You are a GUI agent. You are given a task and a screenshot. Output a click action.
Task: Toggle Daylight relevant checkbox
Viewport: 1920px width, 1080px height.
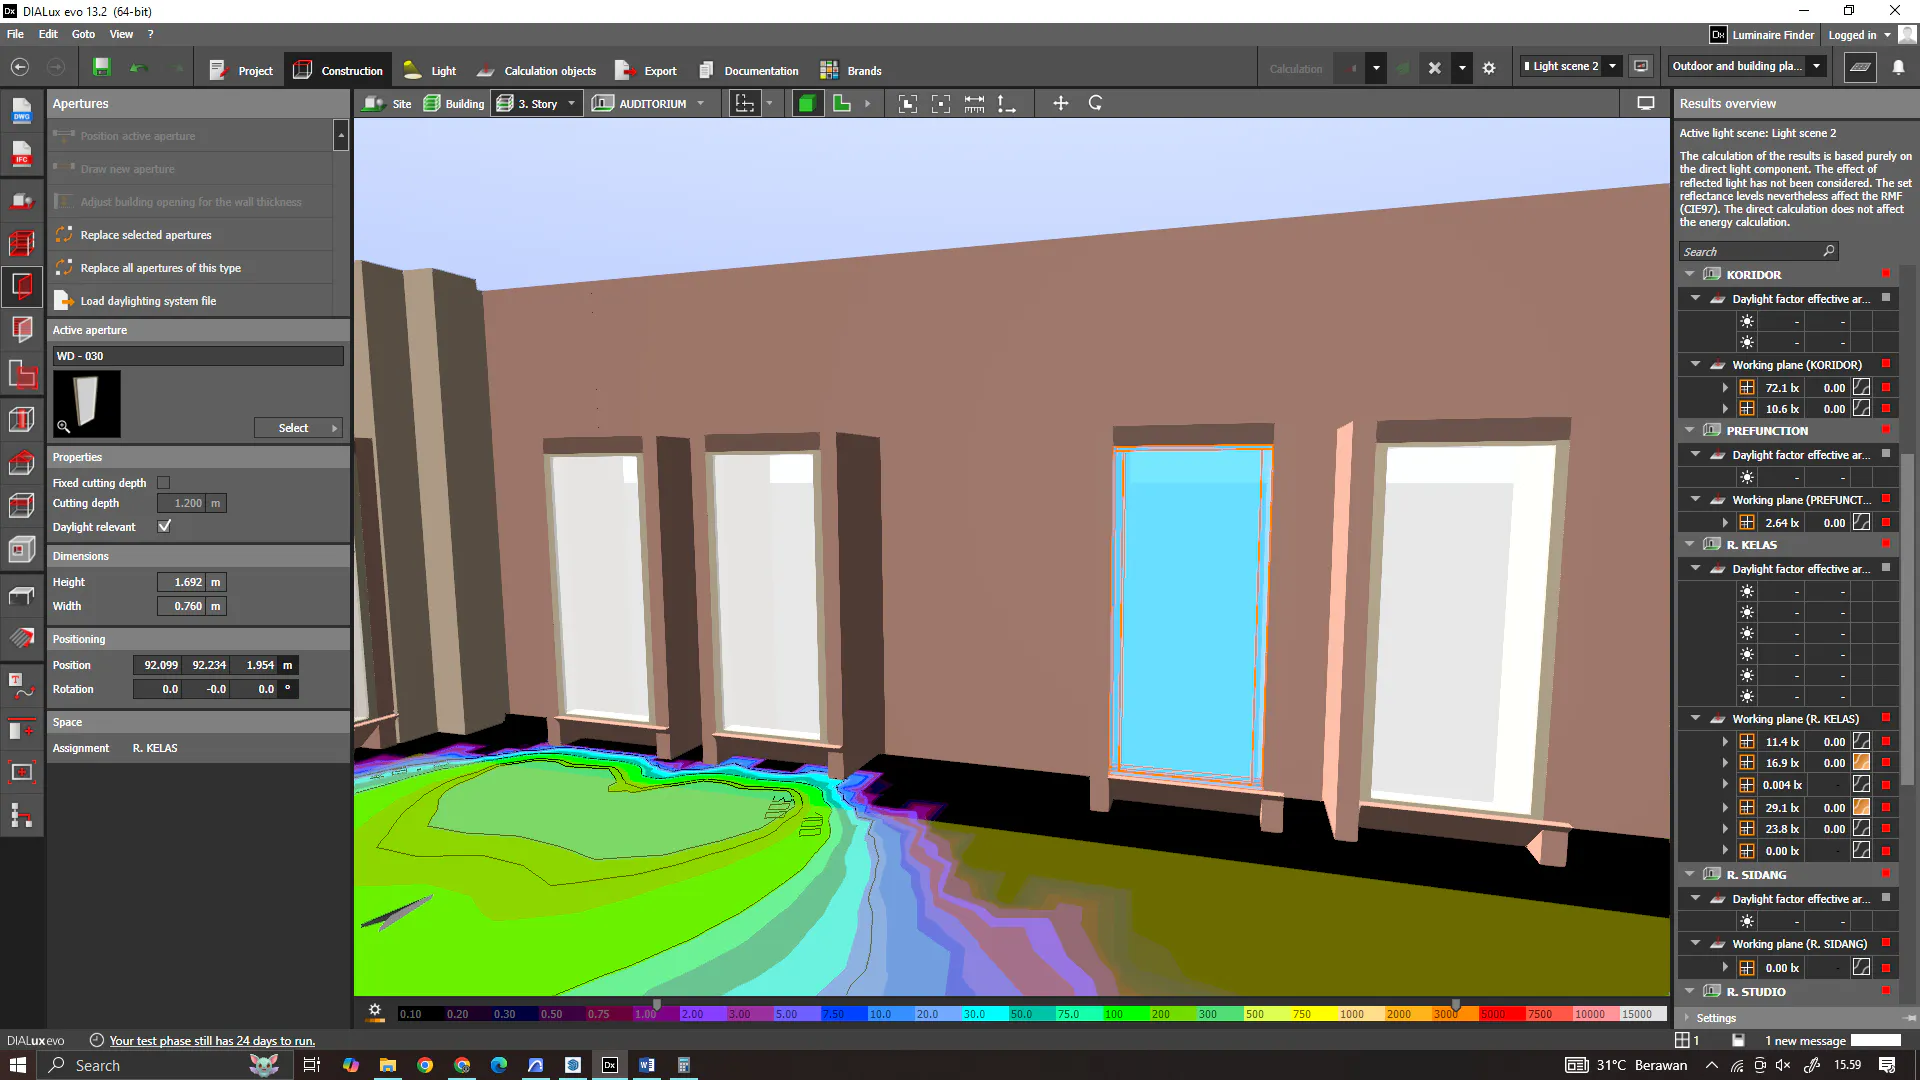tap(164, 526)
